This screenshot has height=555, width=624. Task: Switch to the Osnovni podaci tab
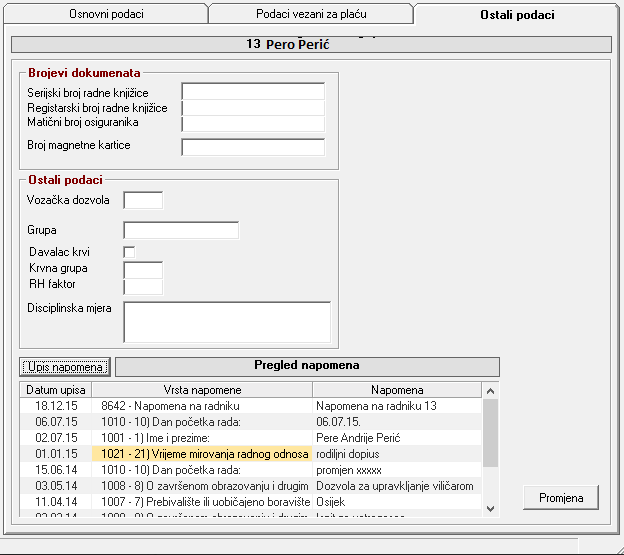pyautogui.click(x=105, y=15)
